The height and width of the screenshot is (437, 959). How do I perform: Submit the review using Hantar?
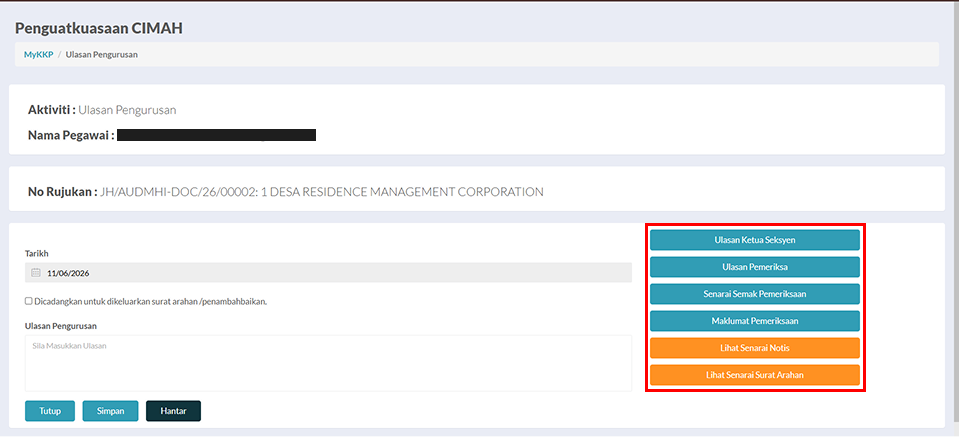(173, 411)
